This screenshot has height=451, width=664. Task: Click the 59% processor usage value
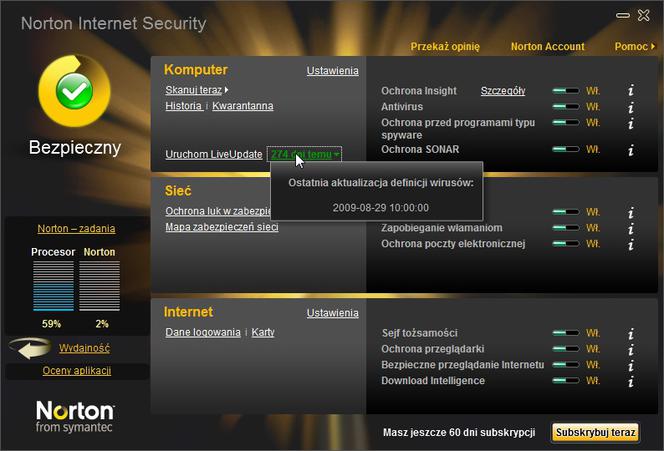pos(51,324)
